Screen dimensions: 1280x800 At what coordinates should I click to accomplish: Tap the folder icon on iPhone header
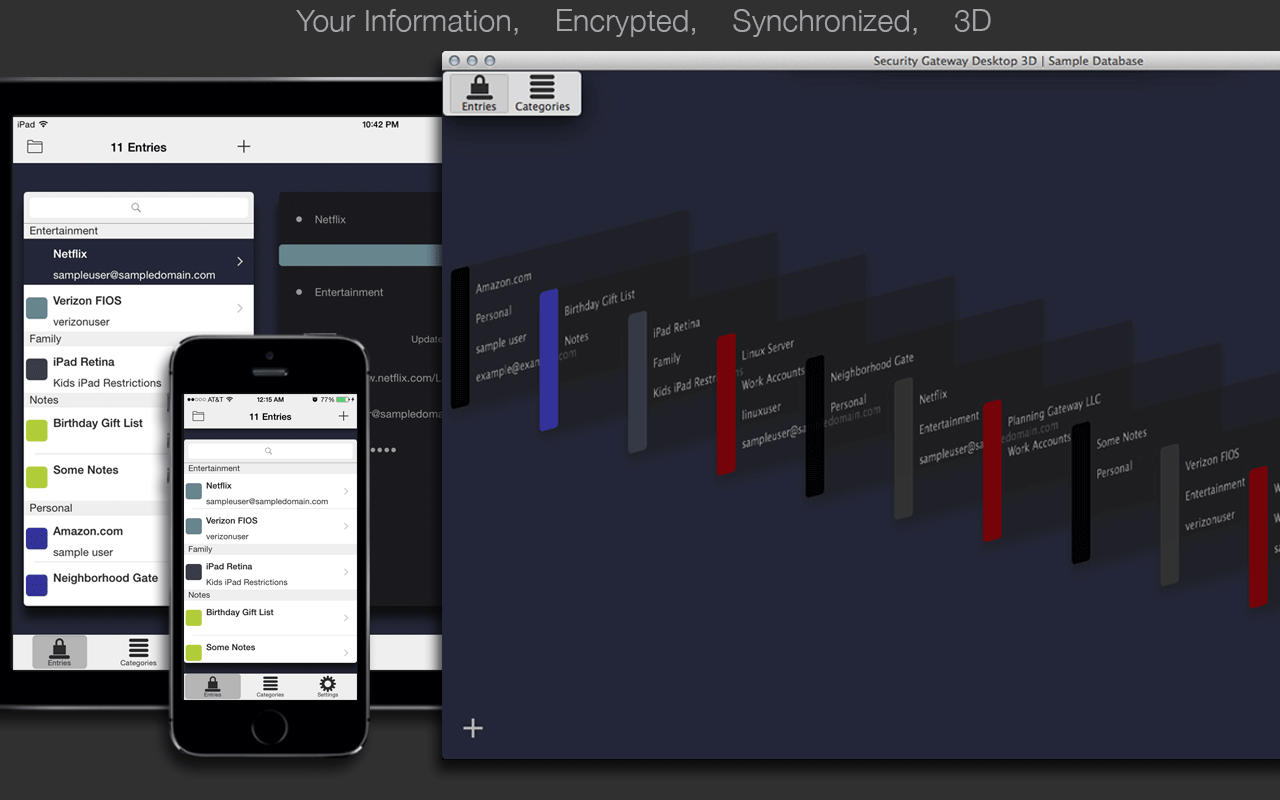(198, 416)
